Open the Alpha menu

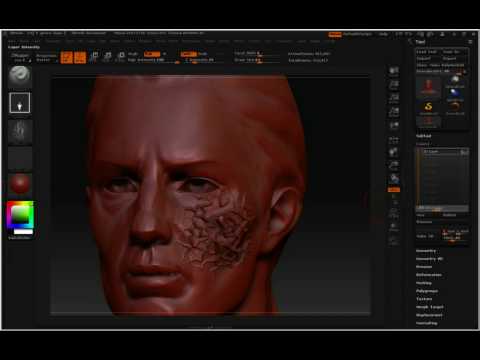click(x=11, y=41)
